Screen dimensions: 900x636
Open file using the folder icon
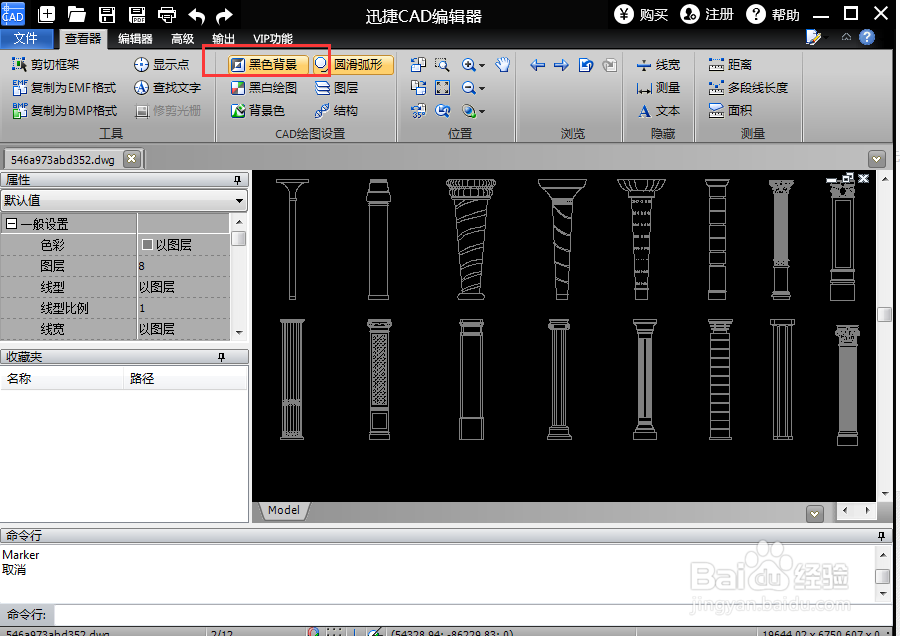(76, 15)
